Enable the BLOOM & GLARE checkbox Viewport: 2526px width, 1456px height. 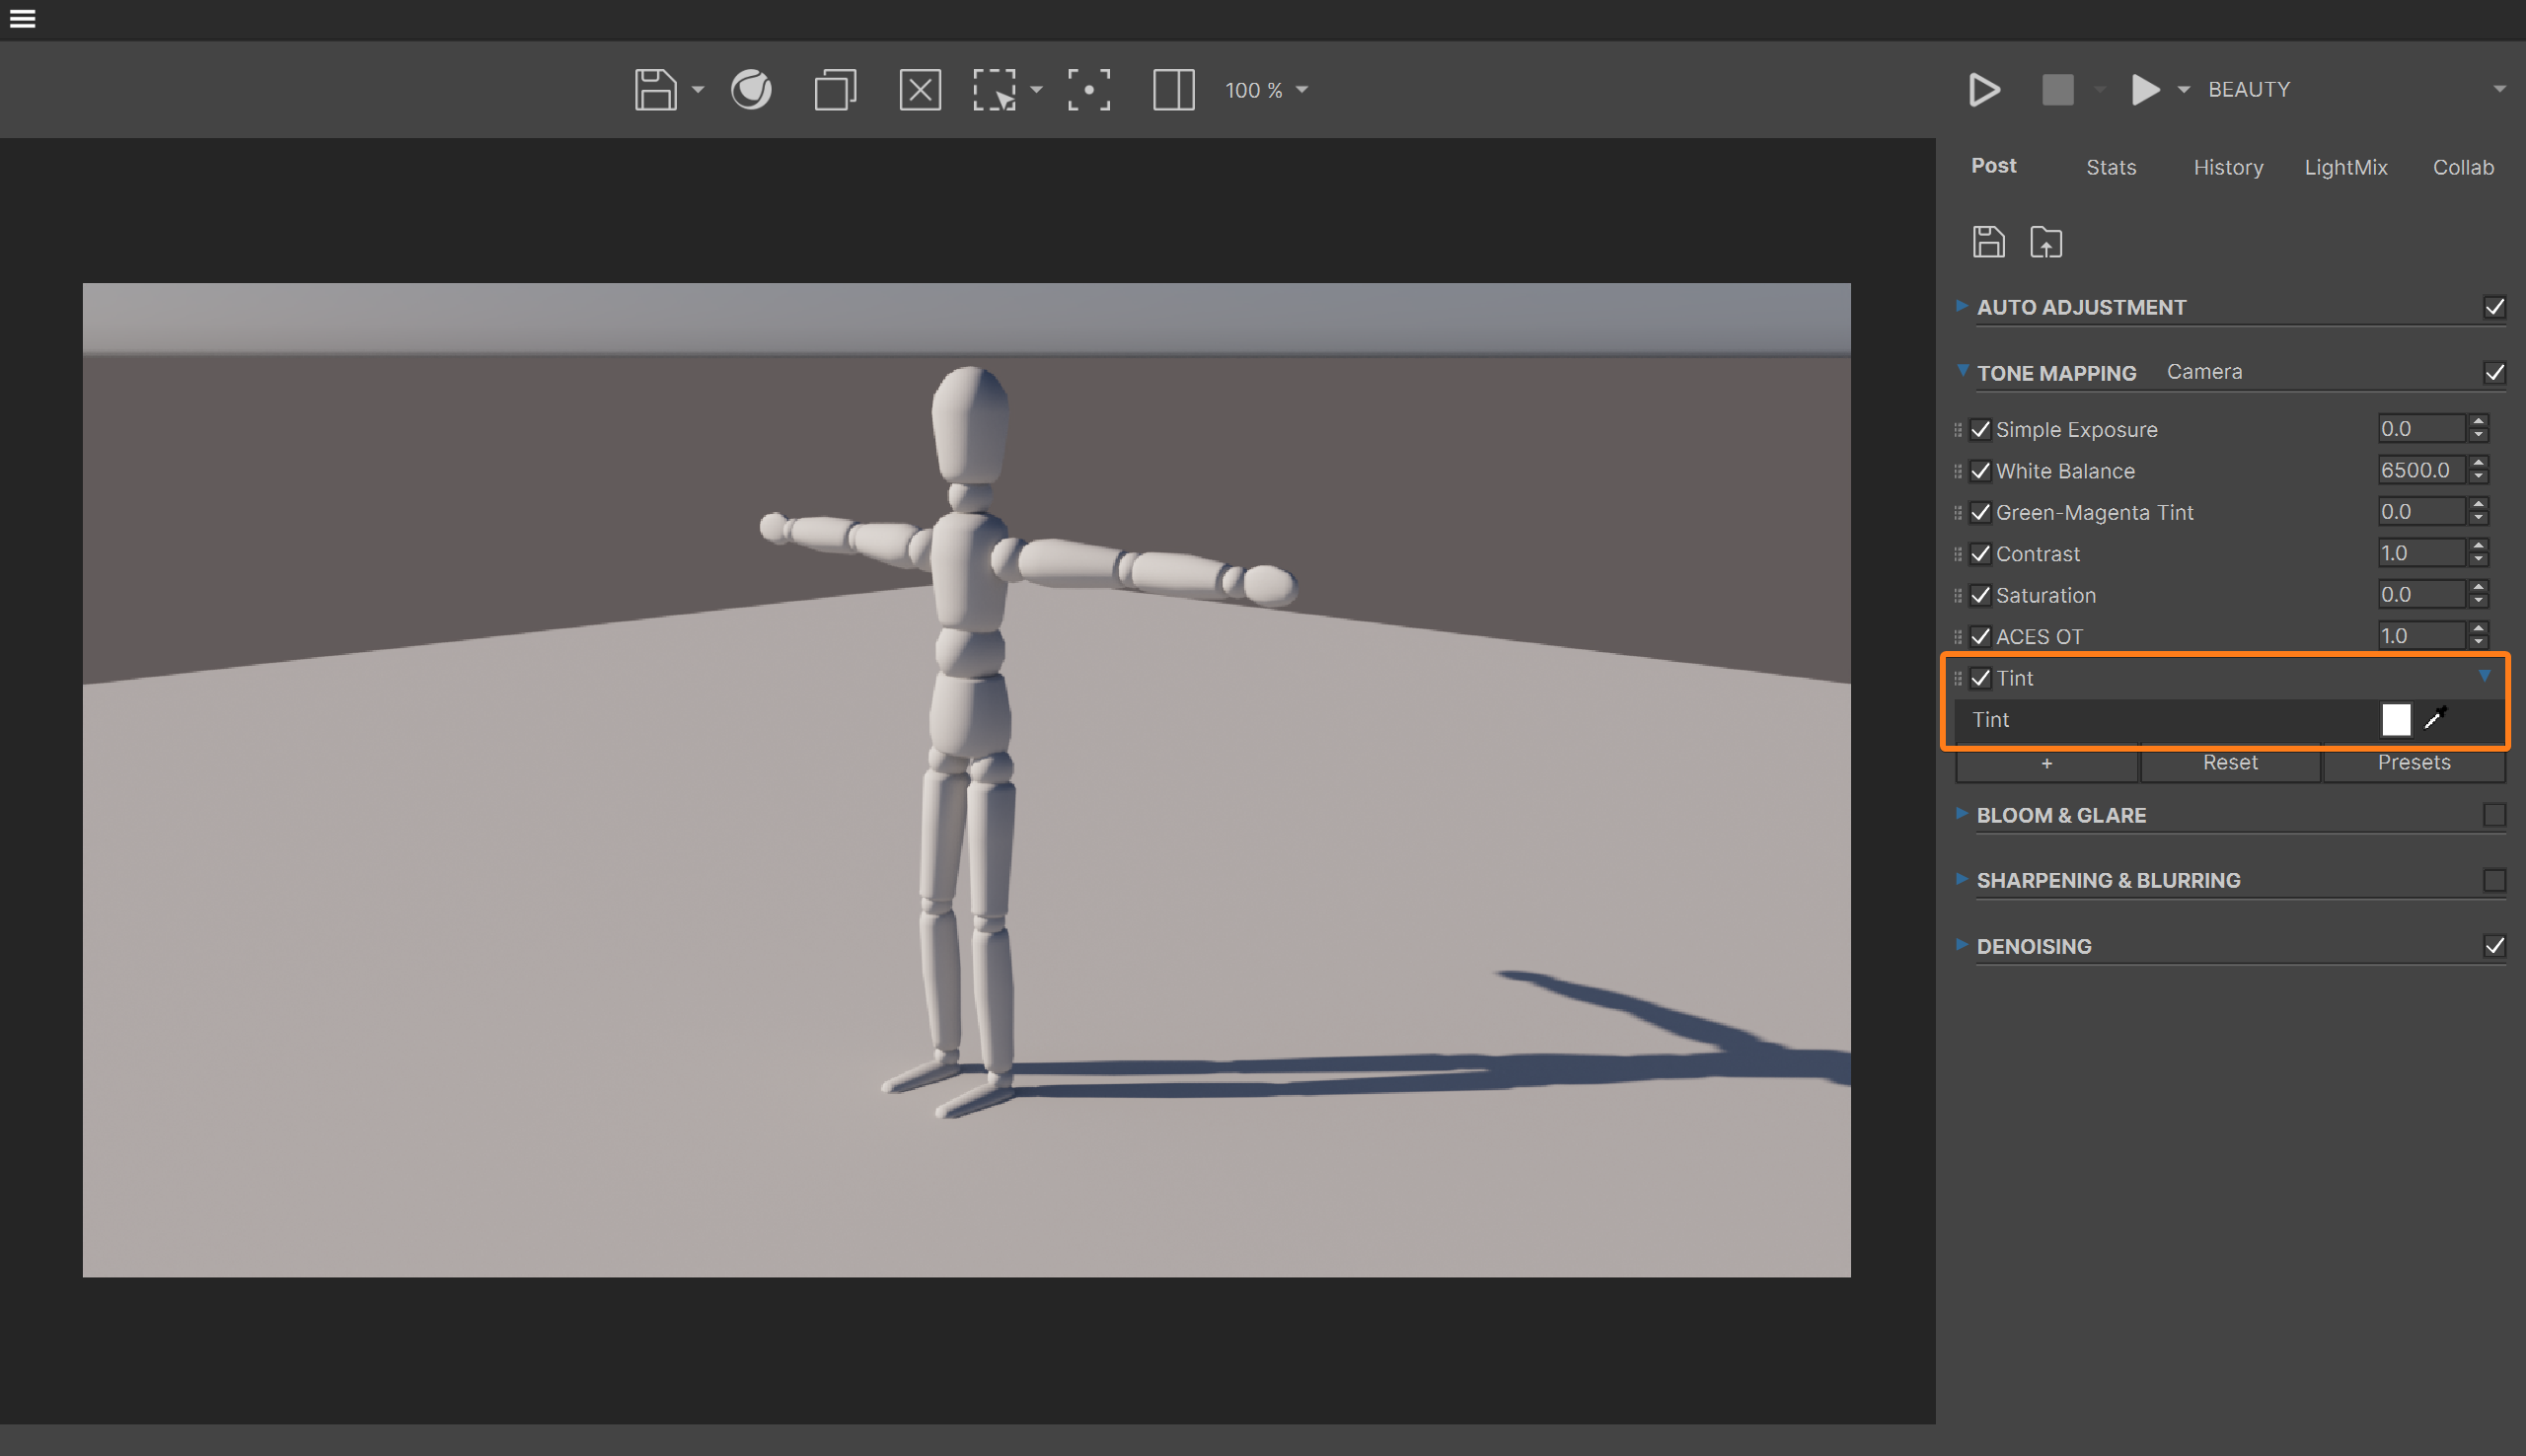2494,815
